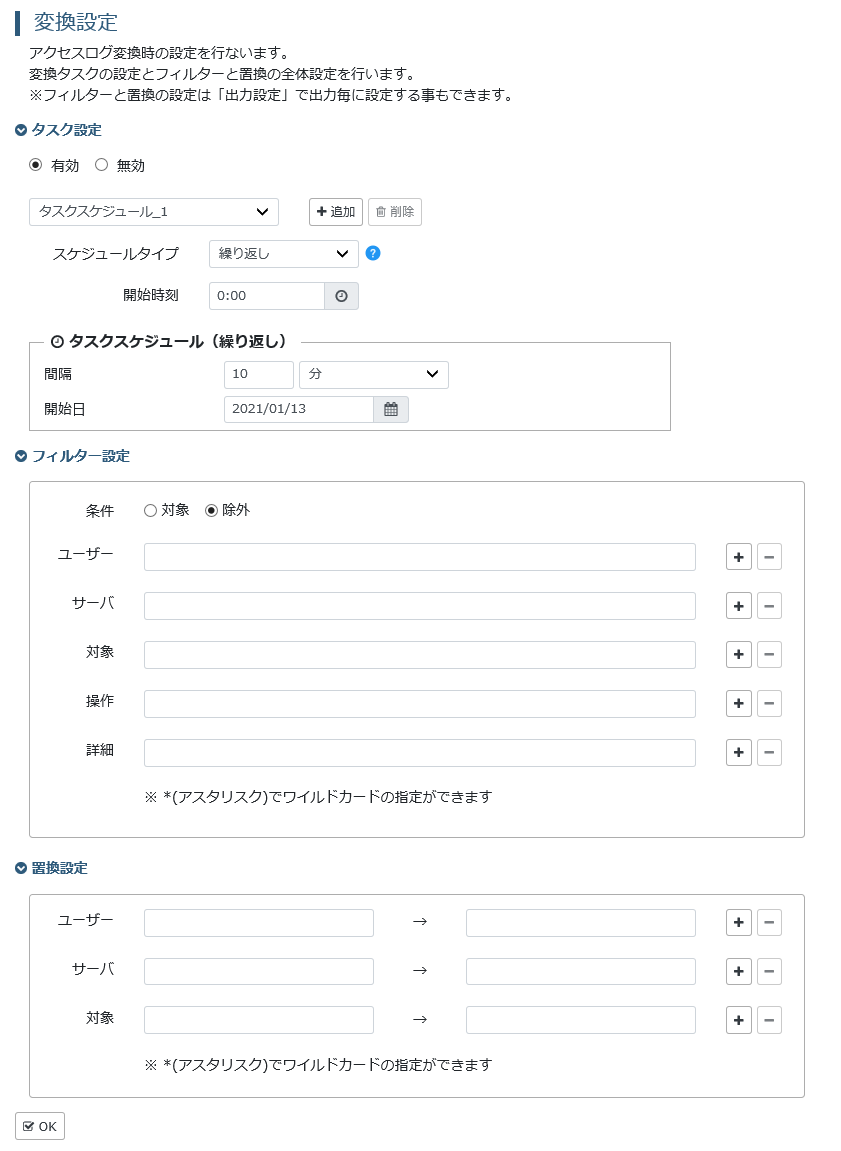Open the タスクスケジュール_1 dropdown

[154, 211]
